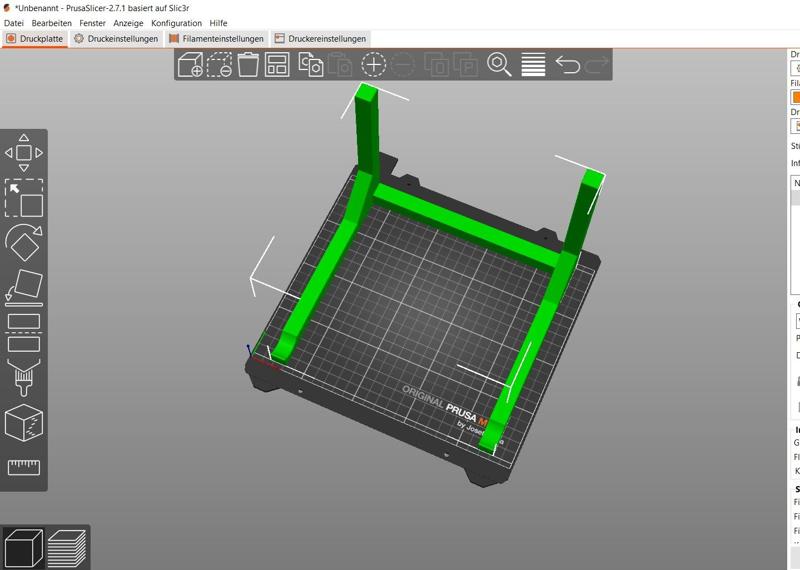This screenshot has width=800, height=570.
Task: Switch to the Druckereinstellungen tab
Action: (x=320, y=39)
